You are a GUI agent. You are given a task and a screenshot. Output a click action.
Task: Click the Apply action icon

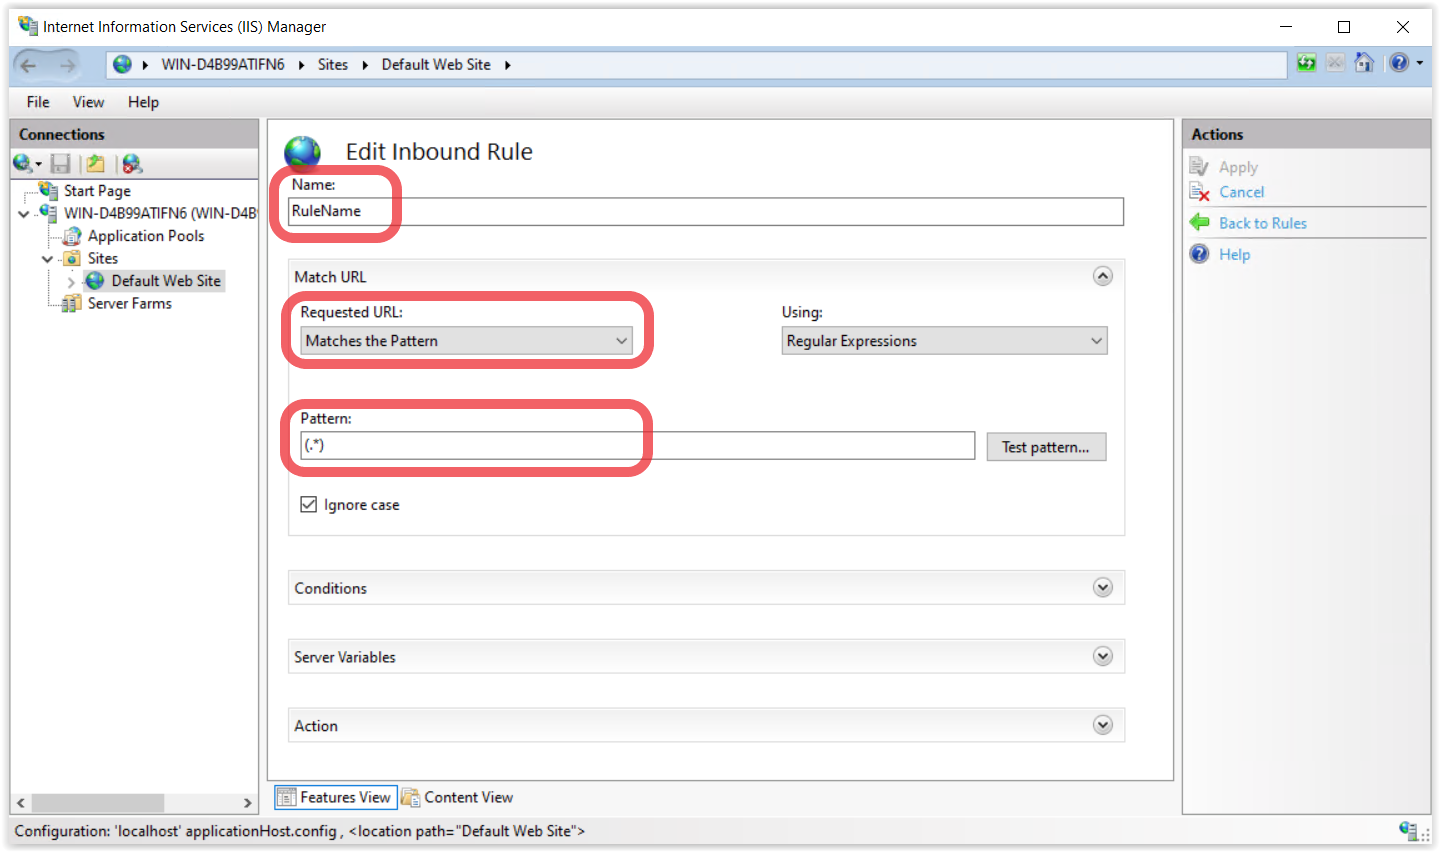pos(1200,167)
